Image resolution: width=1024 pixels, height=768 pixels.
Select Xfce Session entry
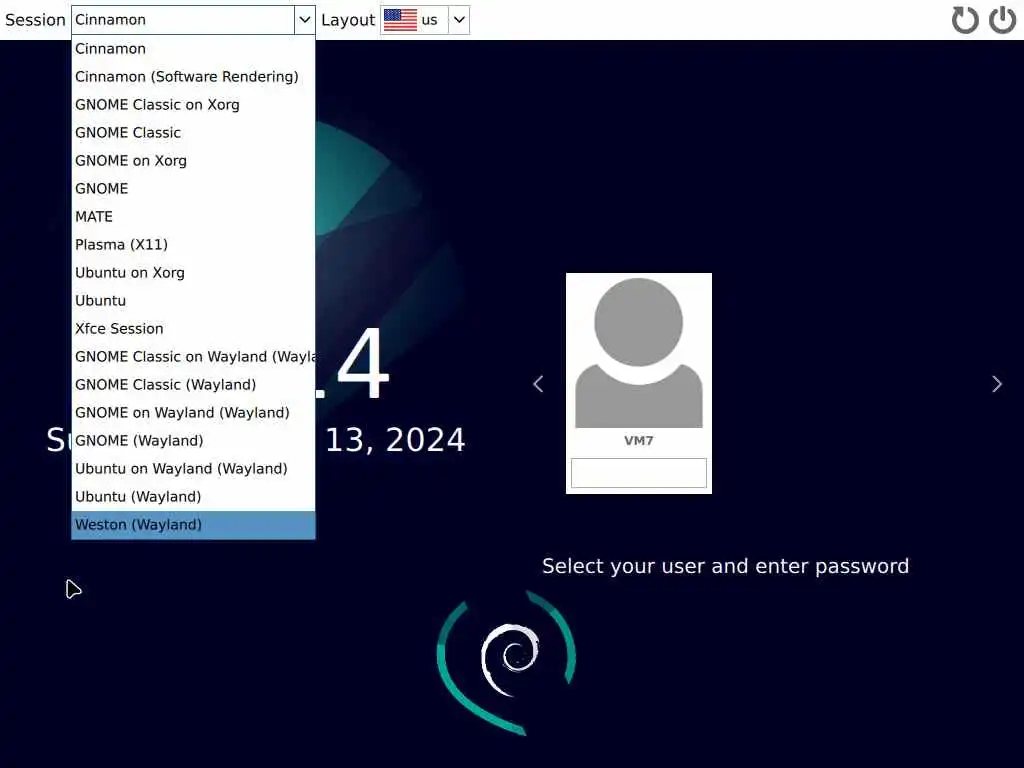(x=193, y=329)
